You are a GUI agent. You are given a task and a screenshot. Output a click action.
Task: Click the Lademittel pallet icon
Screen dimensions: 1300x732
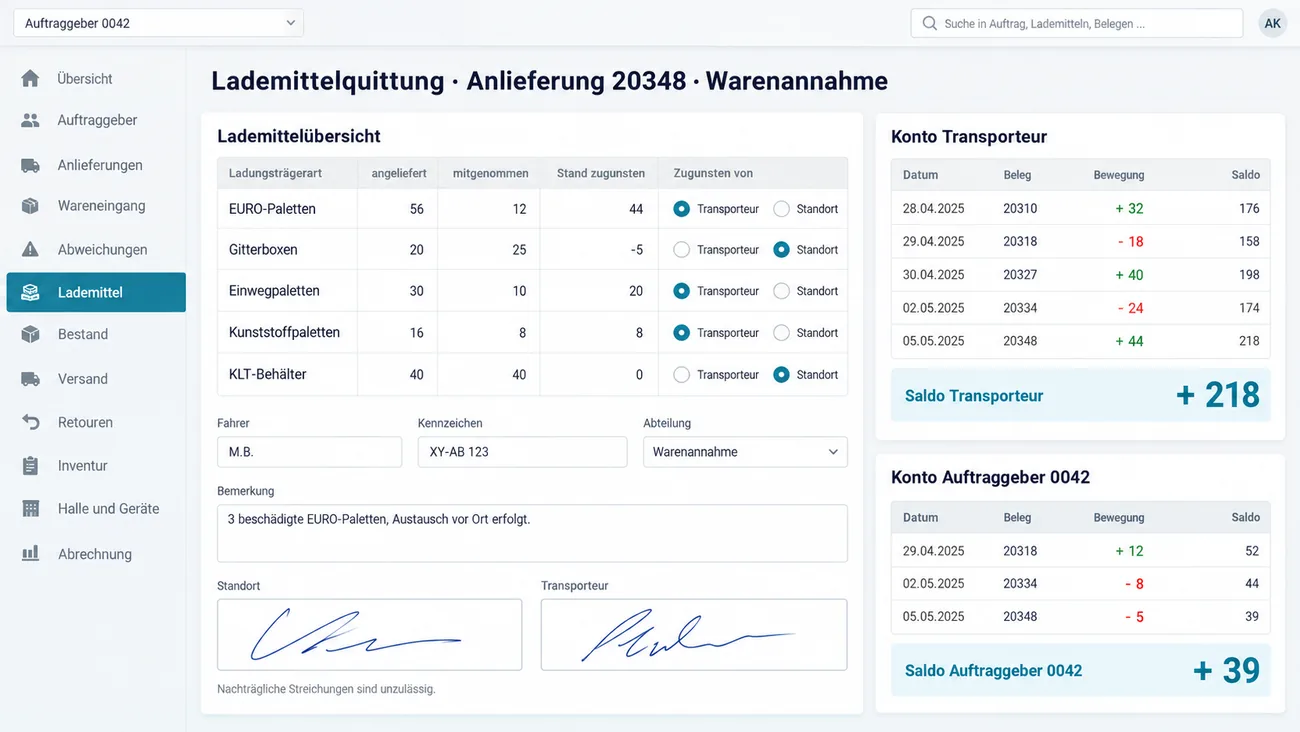(30, 292)
